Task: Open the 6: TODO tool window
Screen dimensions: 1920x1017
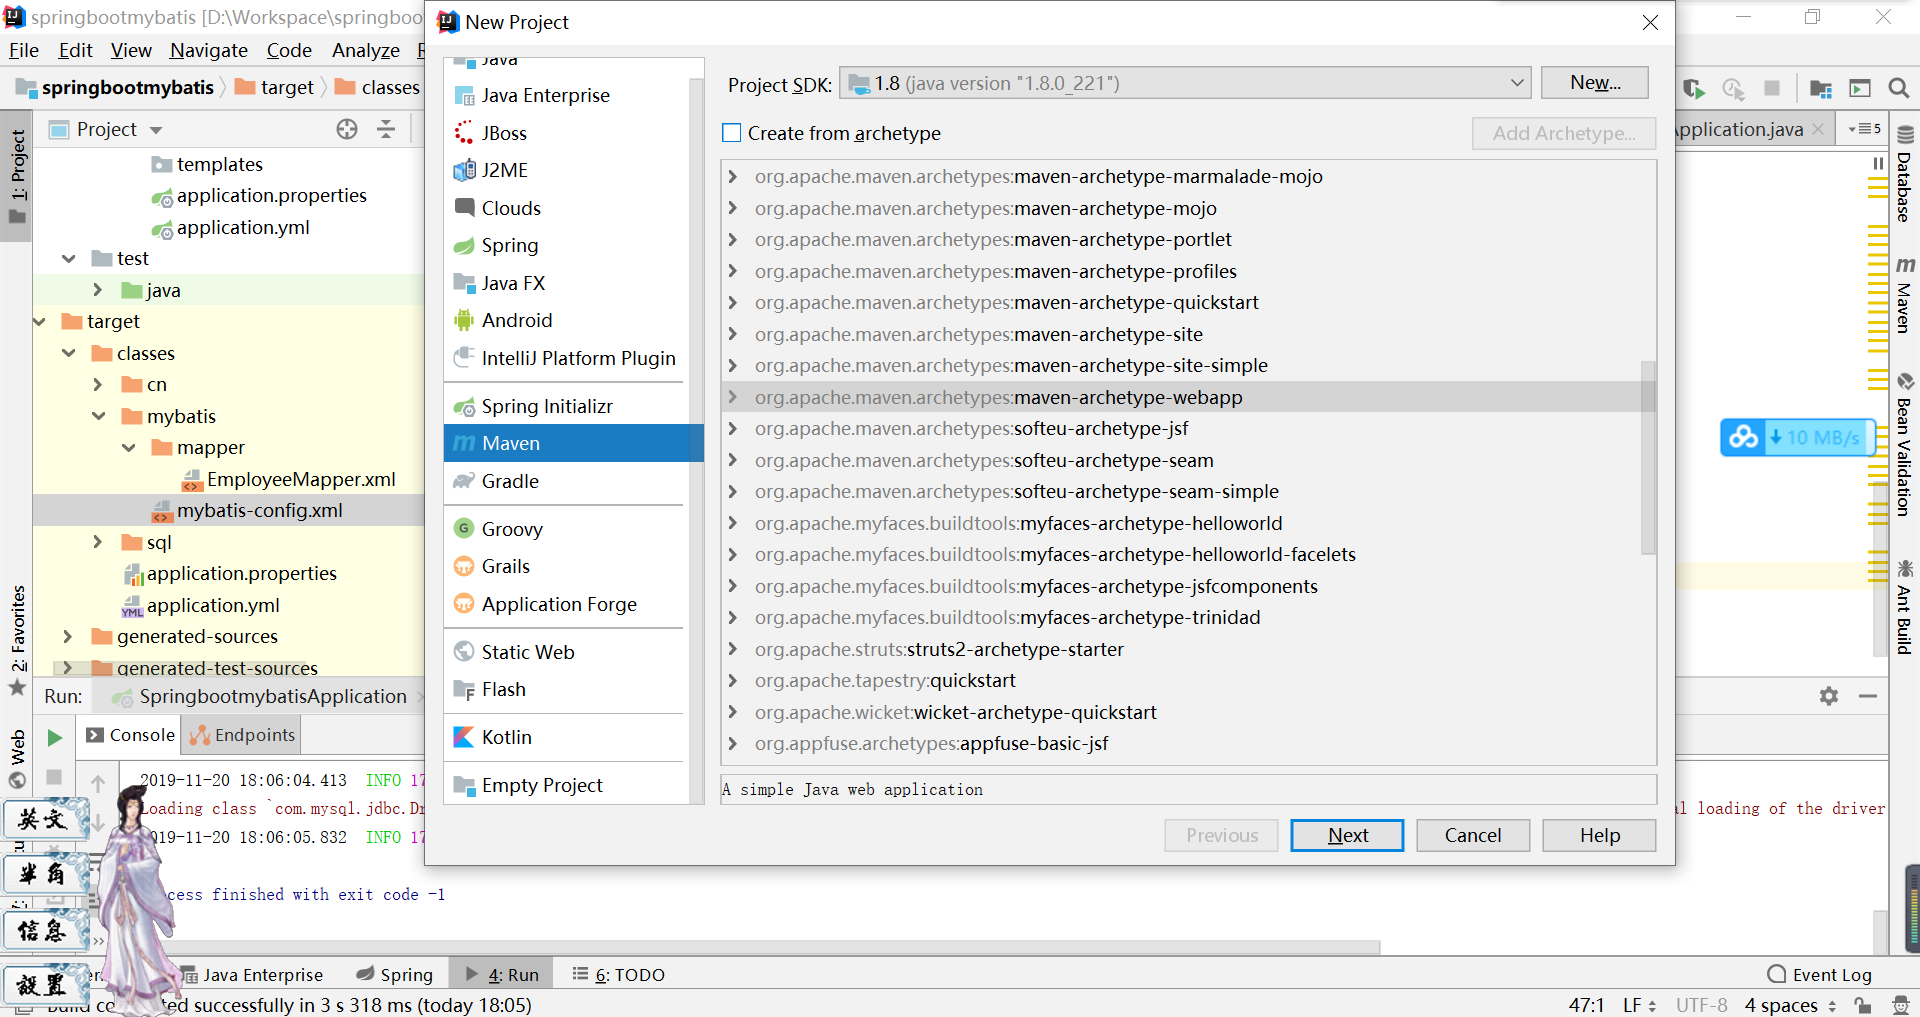Action: click(619, 975)
